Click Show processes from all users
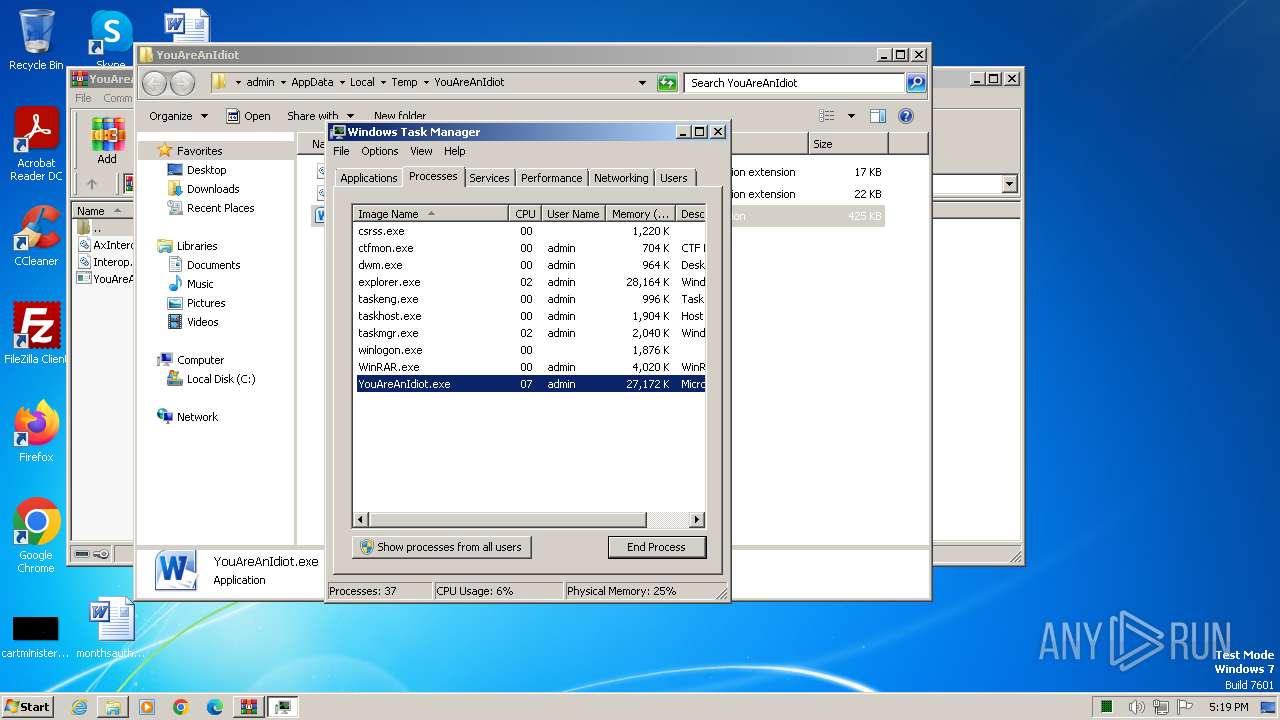 (441, 547)
